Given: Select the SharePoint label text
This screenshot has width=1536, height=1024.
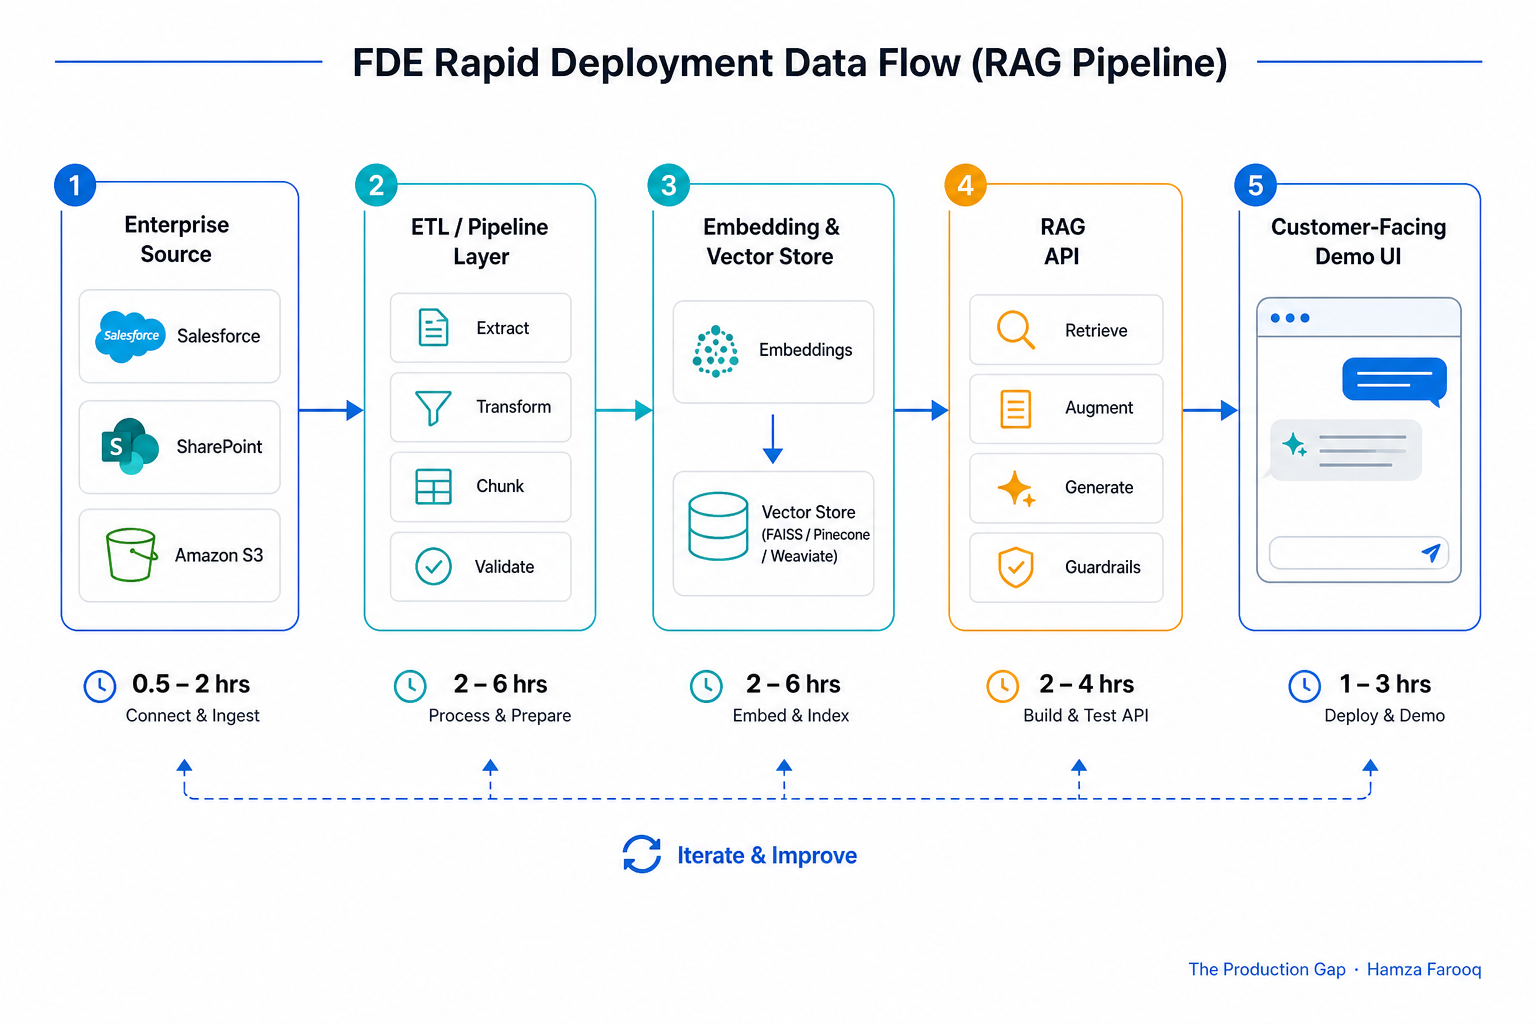Looking at the screenshot, I should coord(219,447).
